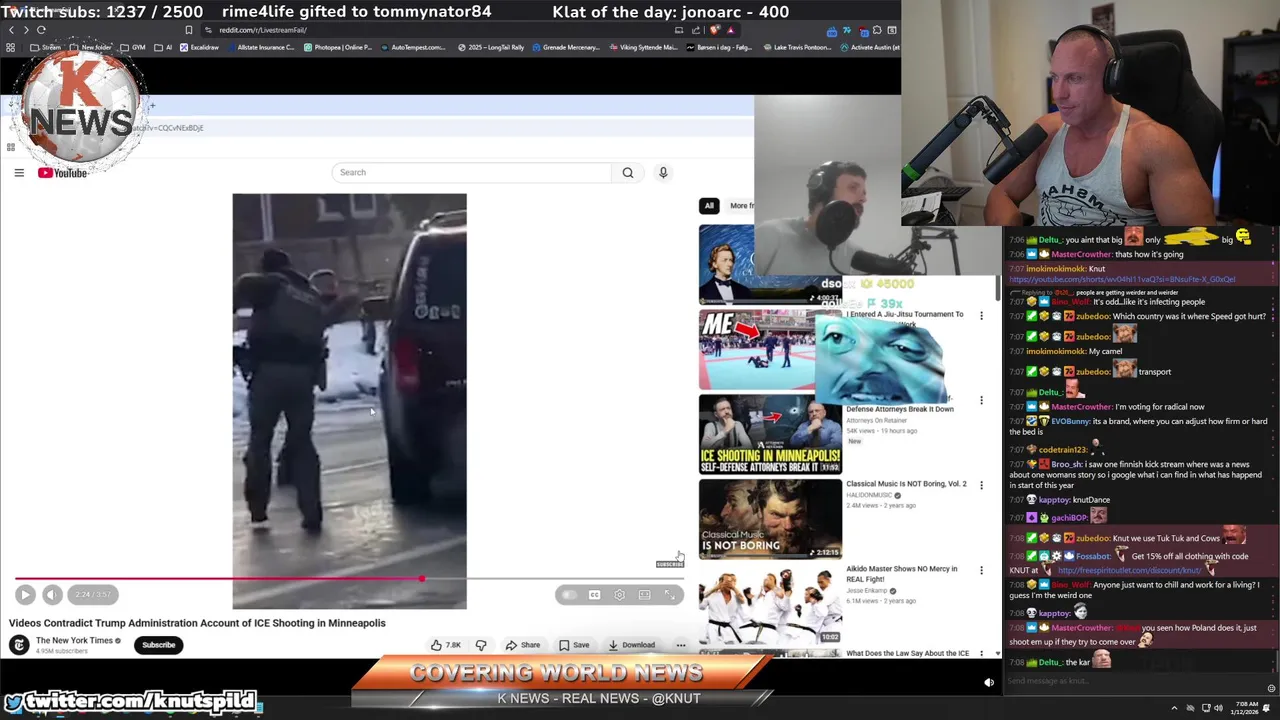Open options for Classical Music video
The width and height of the screenshot is (1280, 720).
[x=981, y=485]
